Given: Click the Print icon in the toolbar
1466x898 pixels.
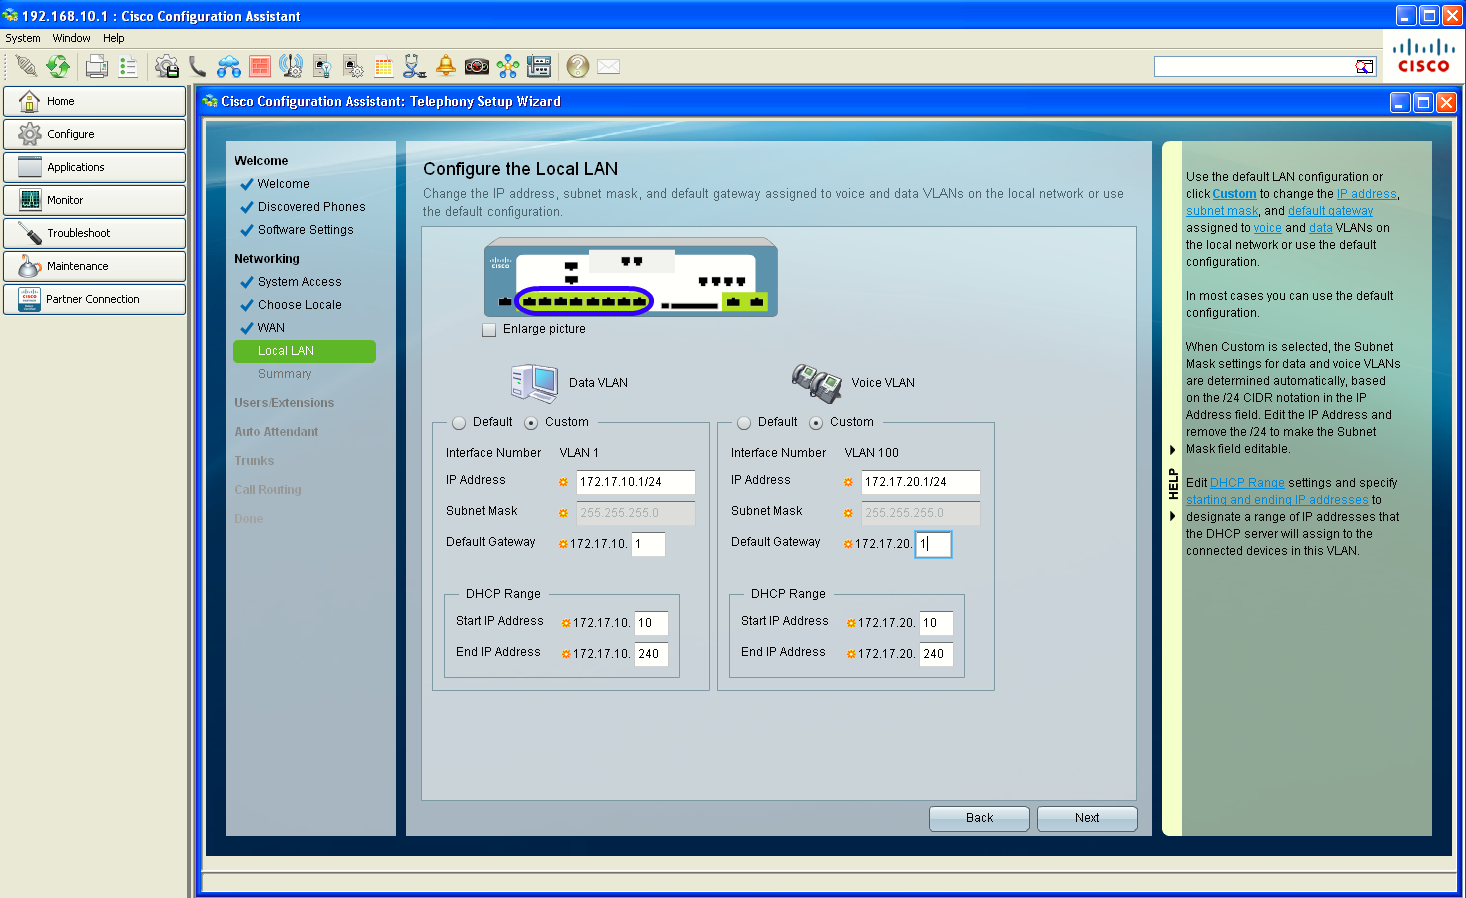Looking at the screenshot, I should coord(97,66).
